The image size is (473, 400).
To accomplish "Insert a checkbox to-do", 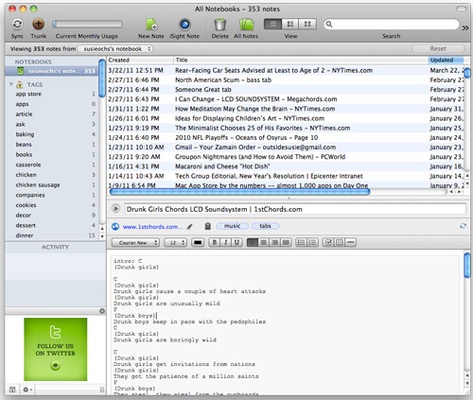I will click(328, 243).
